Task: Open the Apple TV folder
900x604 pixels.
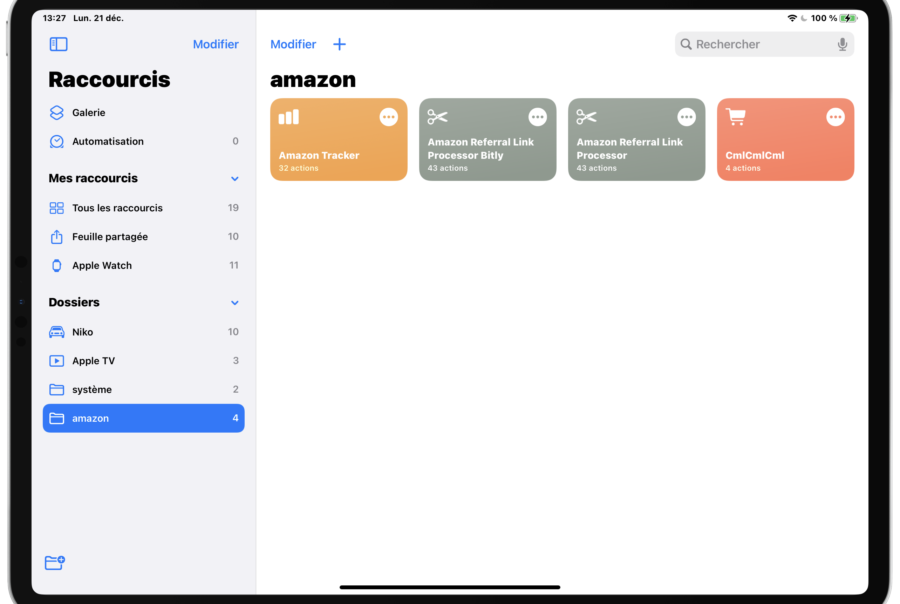Action: click(143, 361)
